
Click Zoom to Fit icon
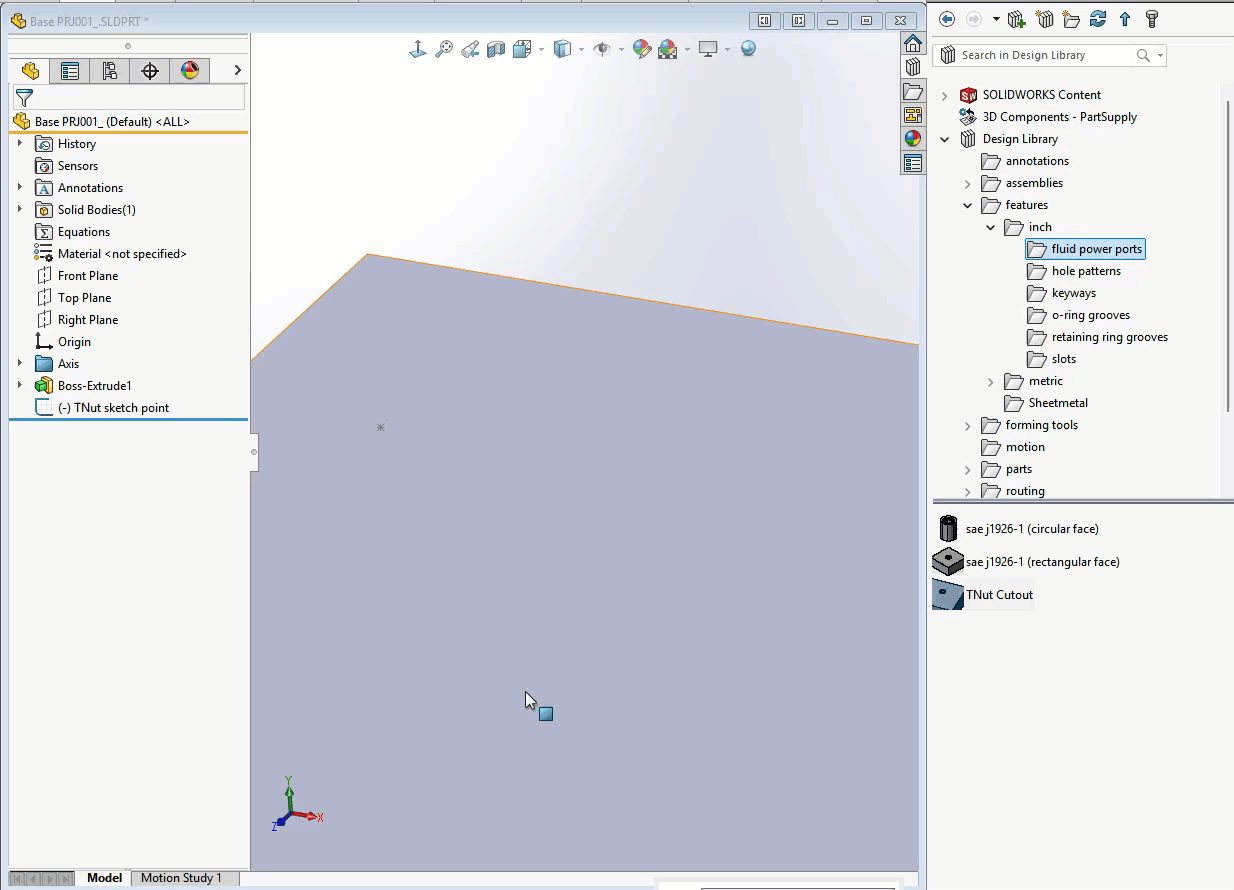tap(444, 49)
